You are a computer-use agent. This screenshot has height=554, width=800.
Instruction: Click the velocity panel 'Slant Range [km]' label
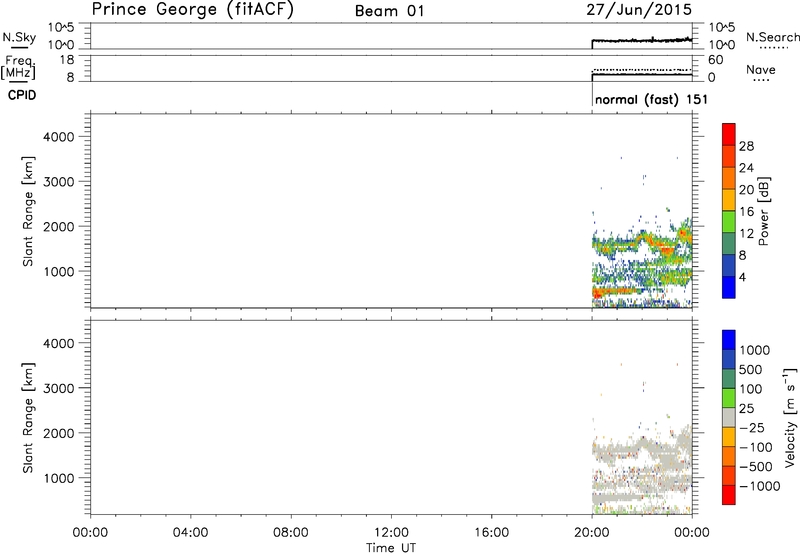28,418
